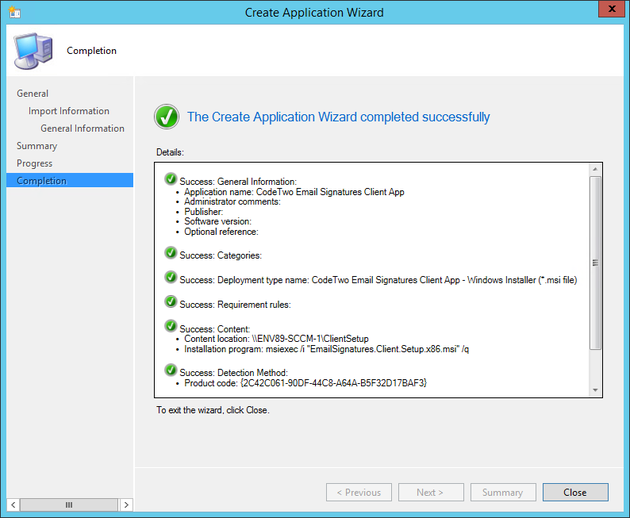Click the 'Success: Deployment type name' text

click(378, 280)
